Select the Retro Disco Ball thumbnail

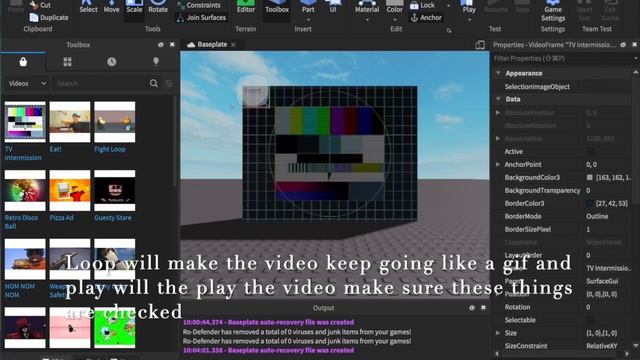coord(25,191)
